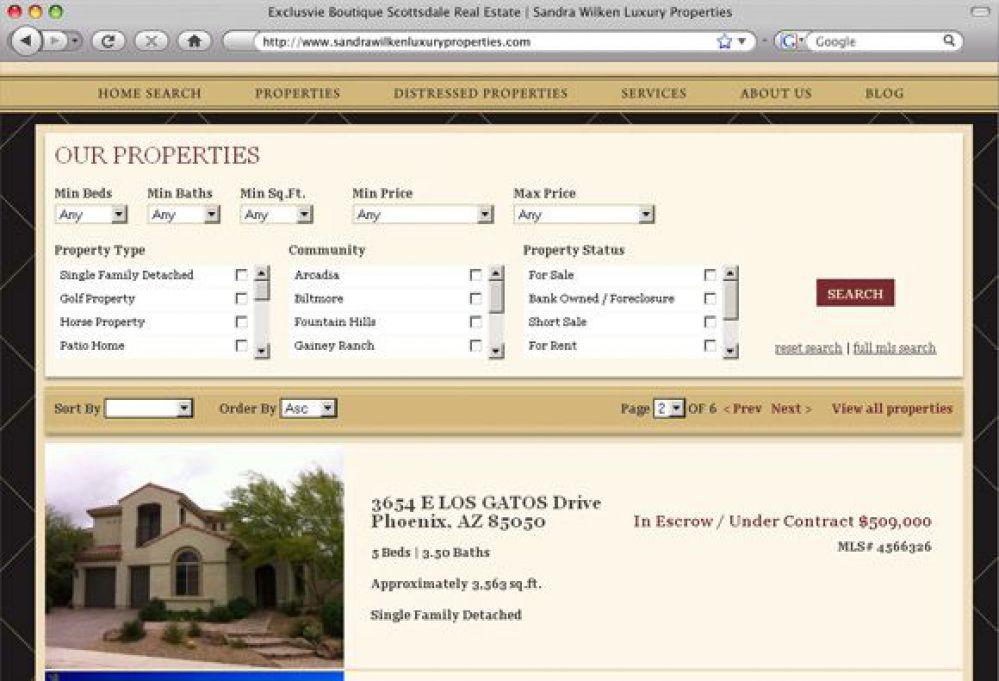Image resolution: width=999 pixels, height=681 pixels.
Task: Check the Arcadia community checkbox
Action: click(x=476, y=275)
